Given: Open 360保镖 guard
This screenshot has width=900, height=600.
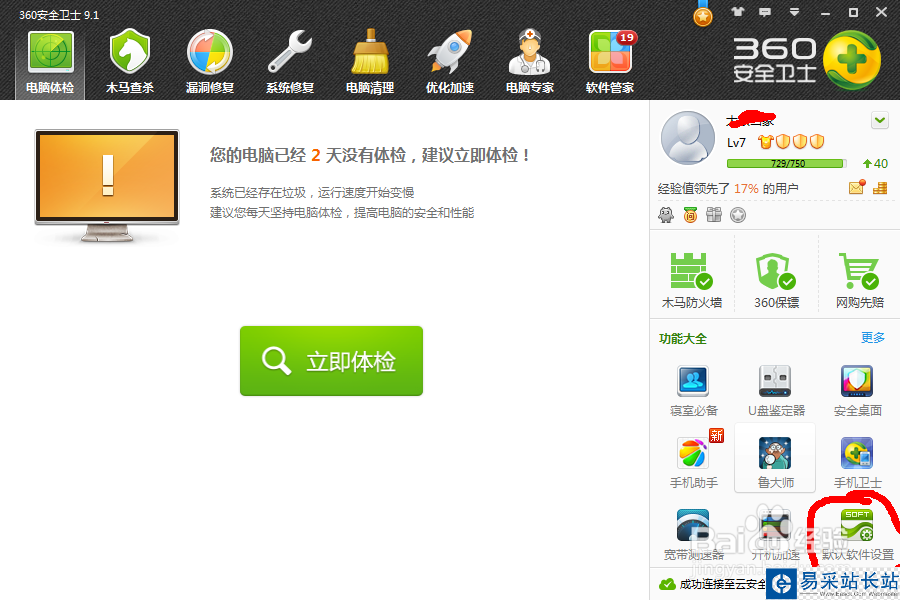Looking at the screenshot, I should (x=776, y=281).
